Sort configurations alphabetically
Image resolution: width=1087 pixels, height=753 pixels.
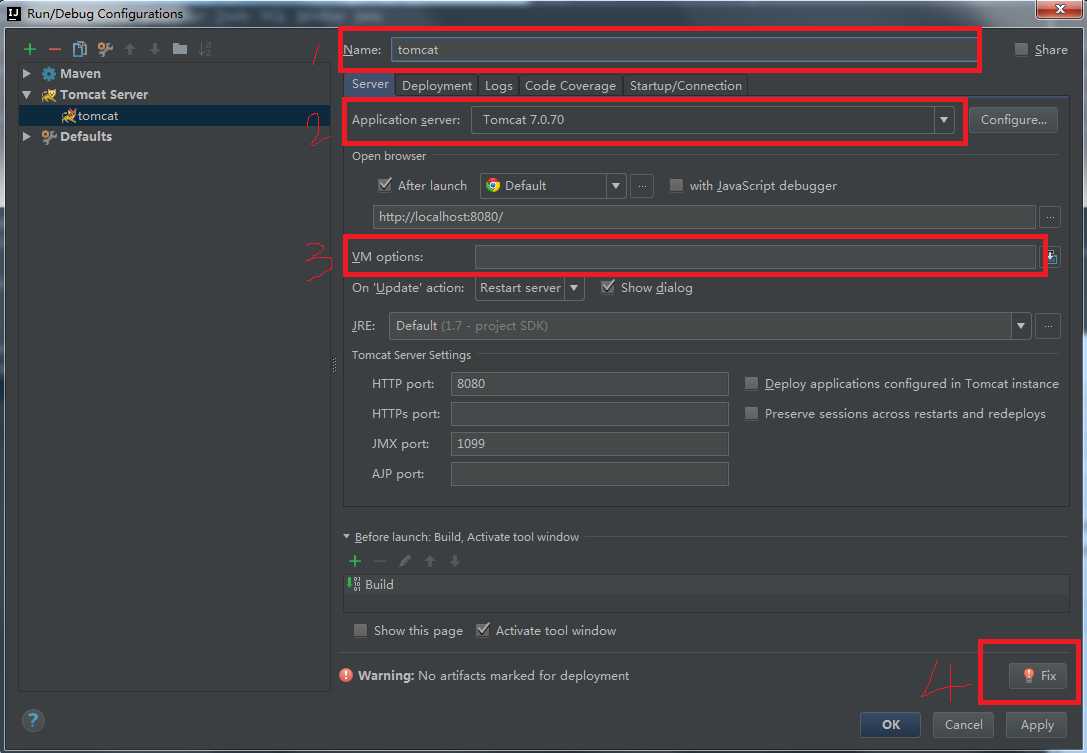[x=205, y=49]
